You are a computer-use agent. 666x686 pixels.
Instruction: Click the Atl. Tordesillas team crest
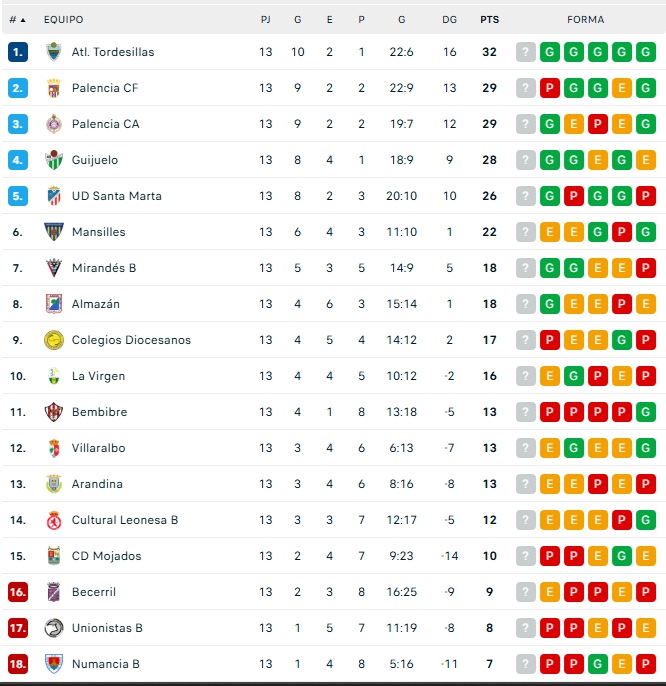(x=54, y=52)
